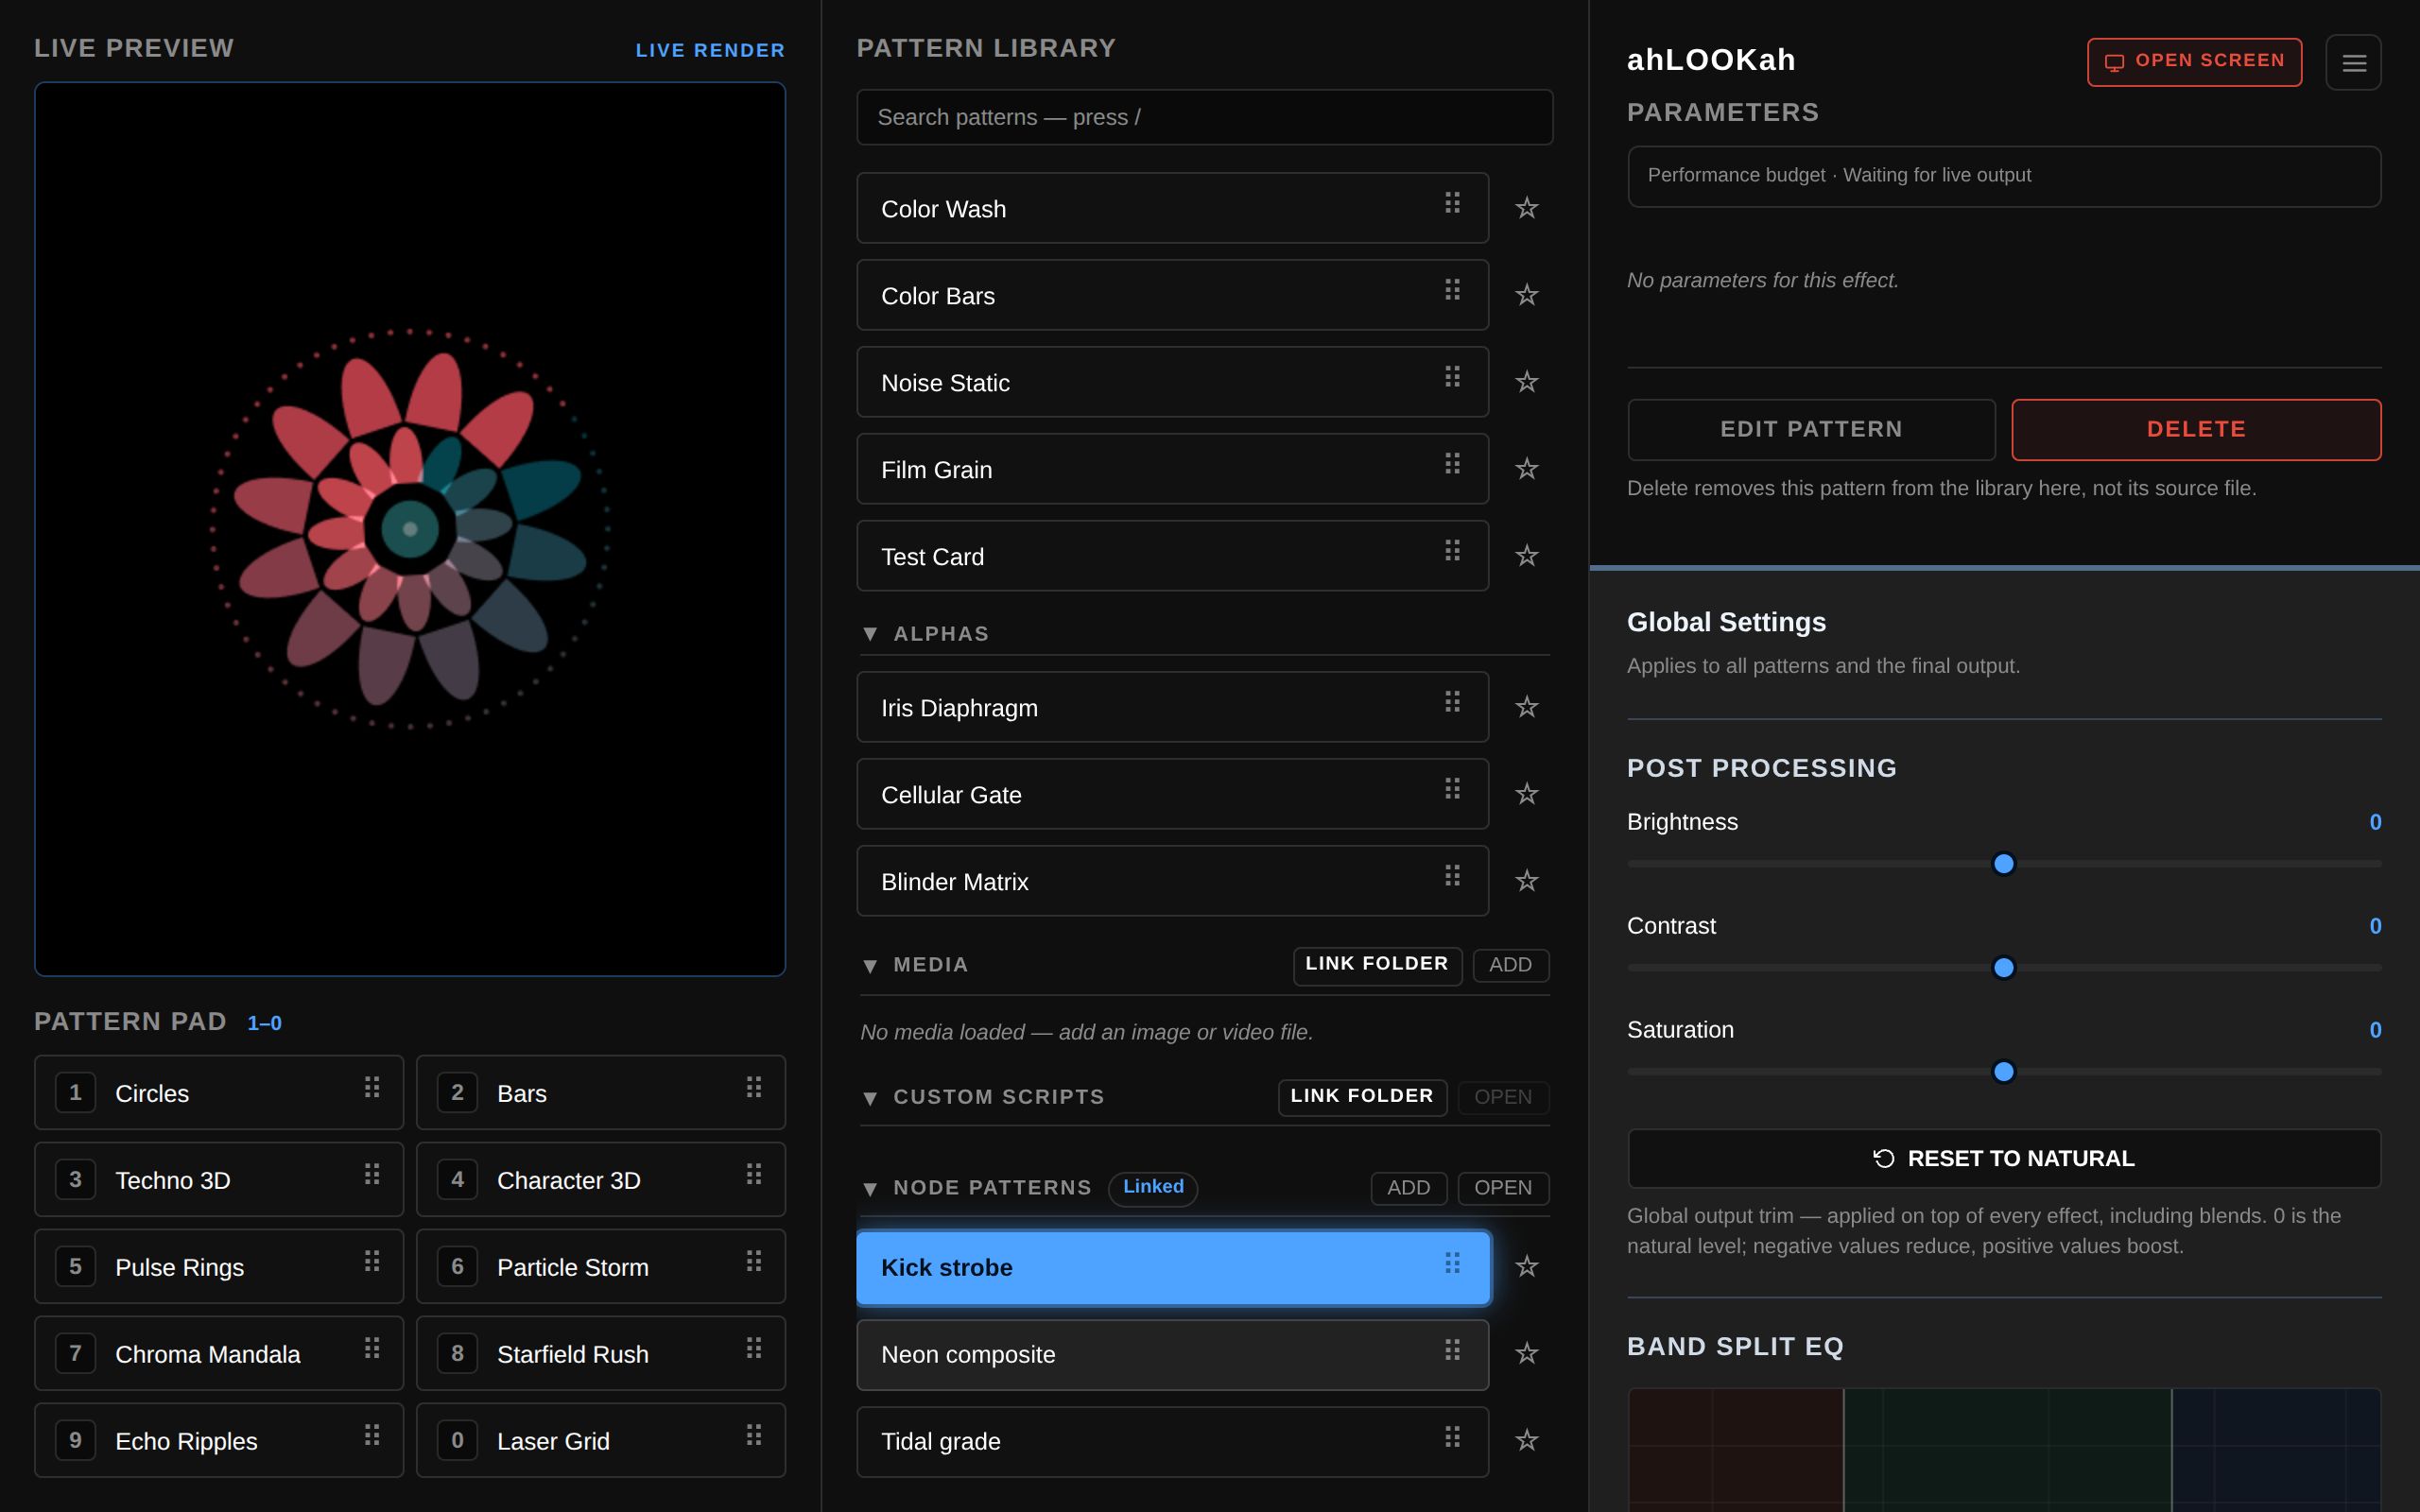Image resolution: width=2420 pixels, height=1512 pixels.
Task: Click the Bars pad drag handle
Action: pos(754,1088)
